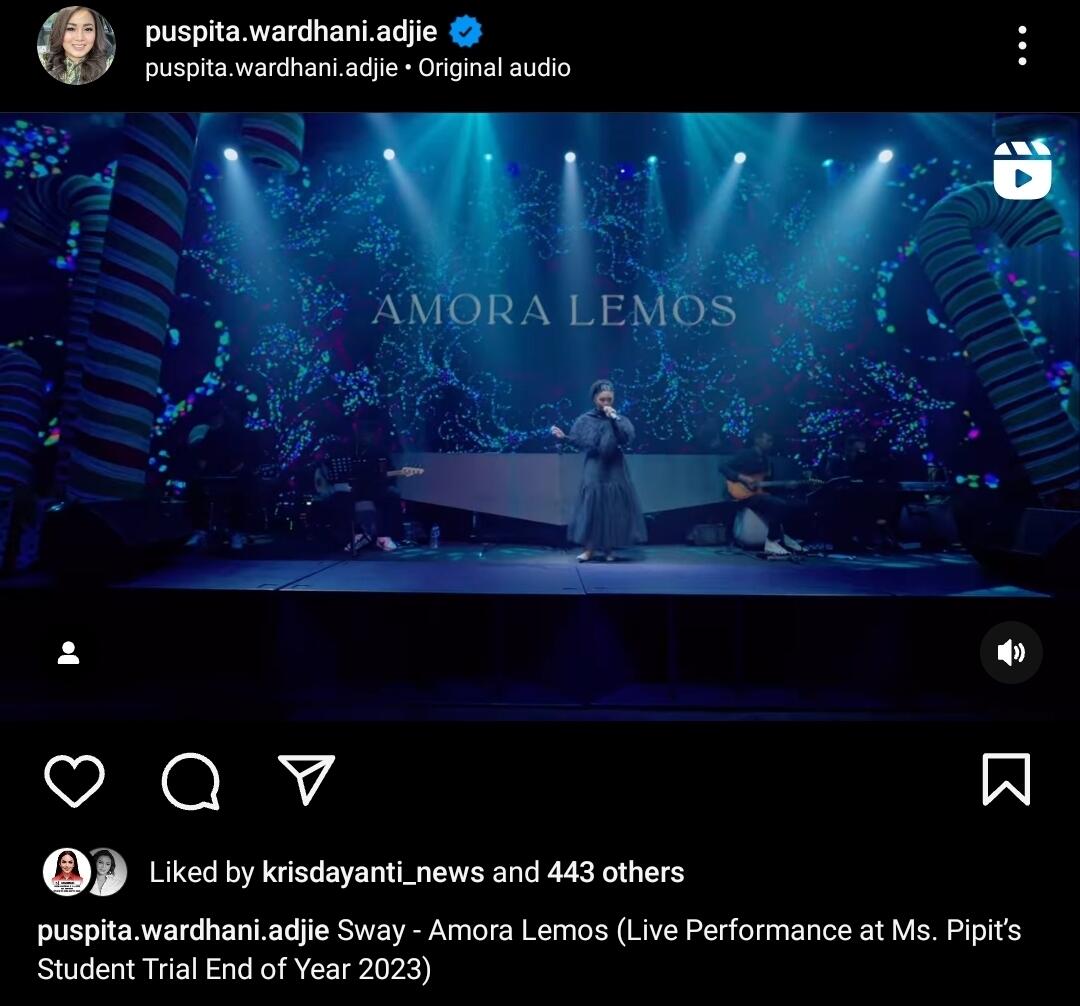
Task: View the 443 others likes list
Action: tap(616, 872)
